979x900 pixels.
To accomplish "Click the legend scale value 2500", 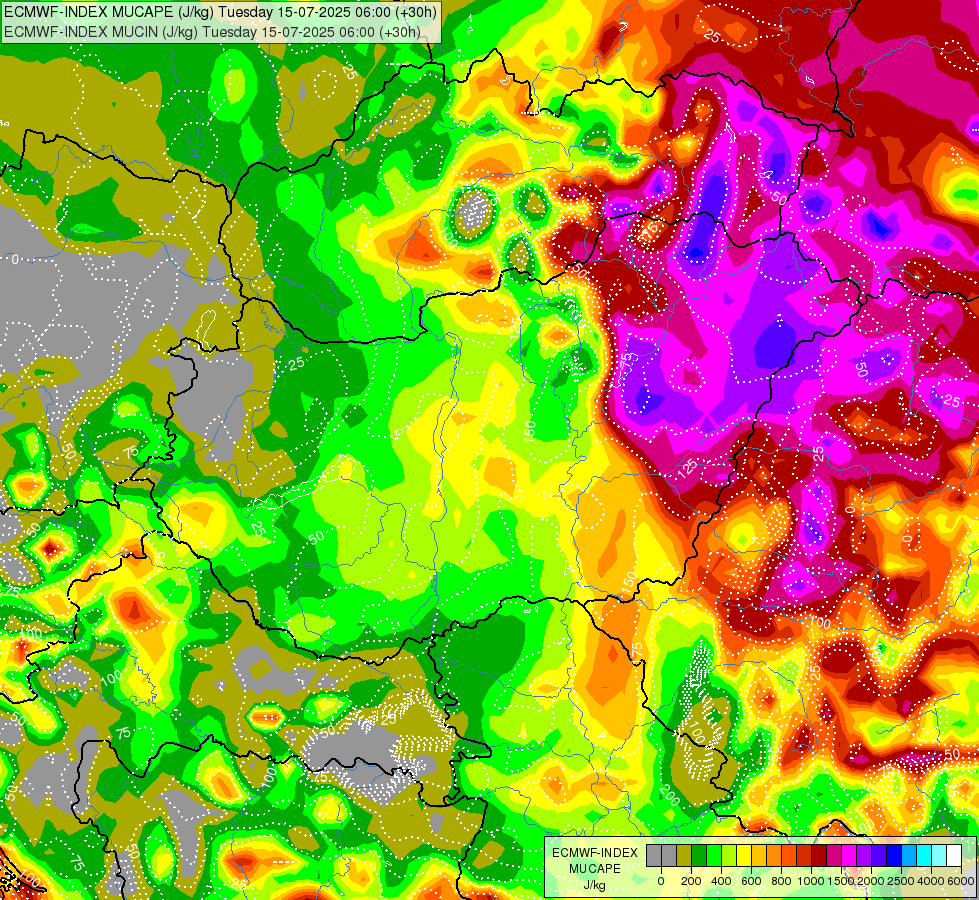I will coord(901,881).
